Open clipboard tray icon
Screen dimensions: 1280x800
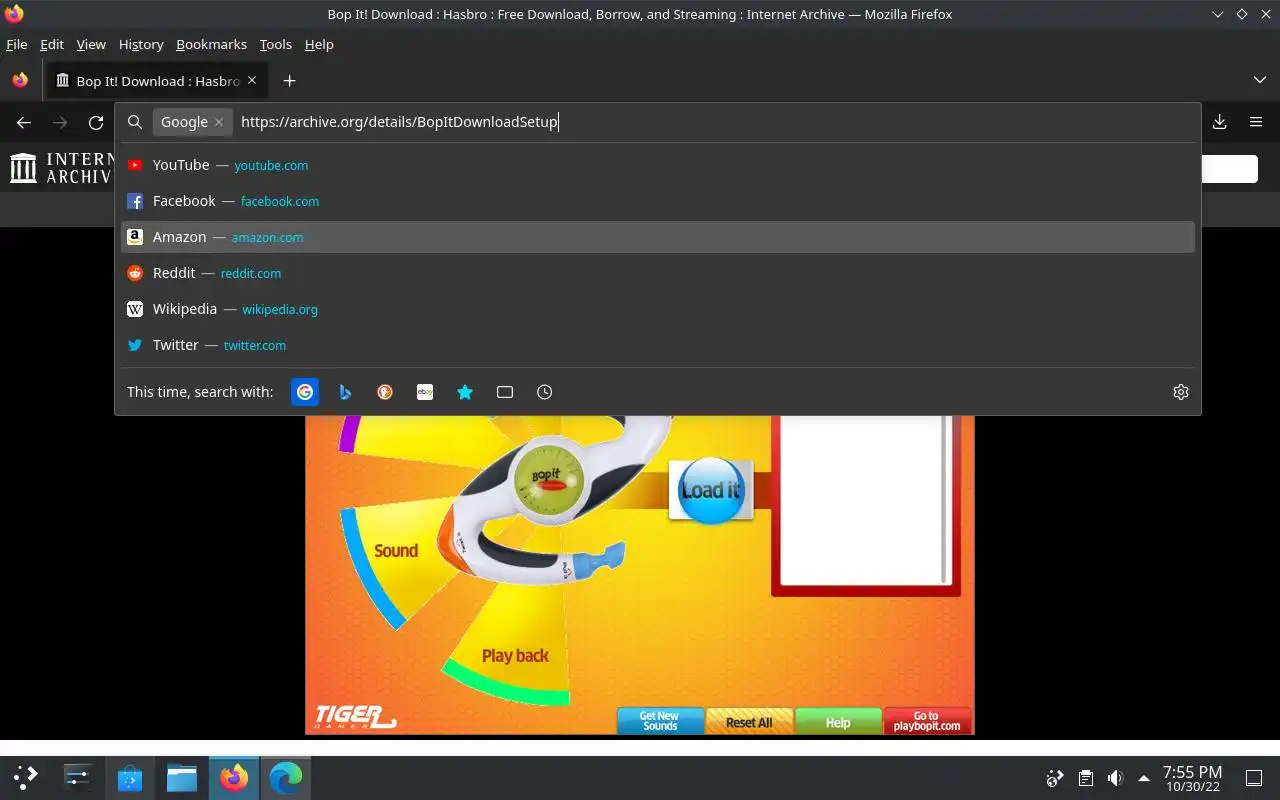pyautogui.click(x=1086, y=778)
